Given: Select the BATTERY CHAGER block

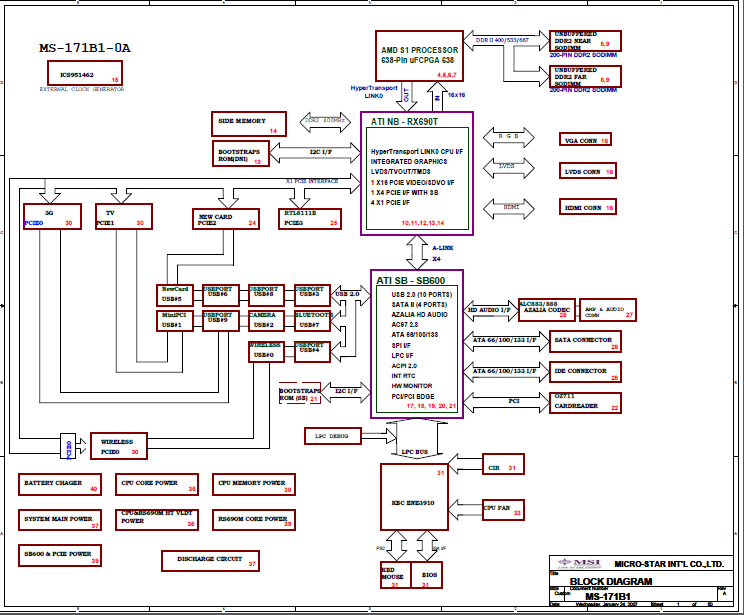Looking at the screenshot, I should click(x=60, y=485).
